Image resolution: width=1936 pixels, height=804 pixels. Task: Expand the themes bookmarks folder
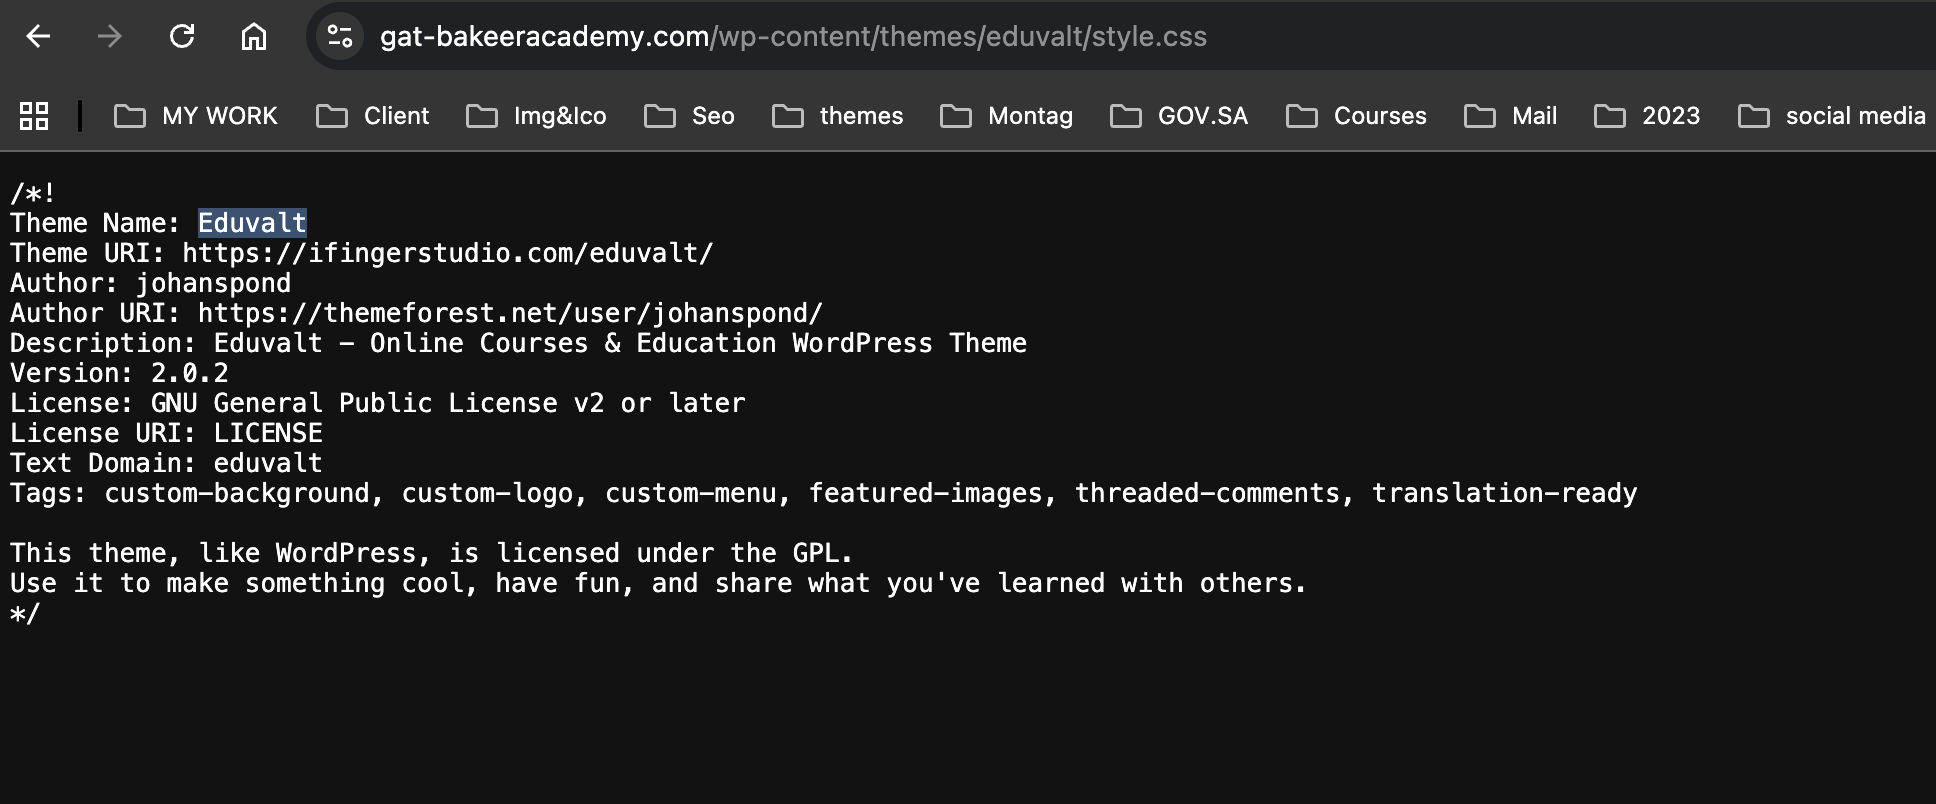837,116
